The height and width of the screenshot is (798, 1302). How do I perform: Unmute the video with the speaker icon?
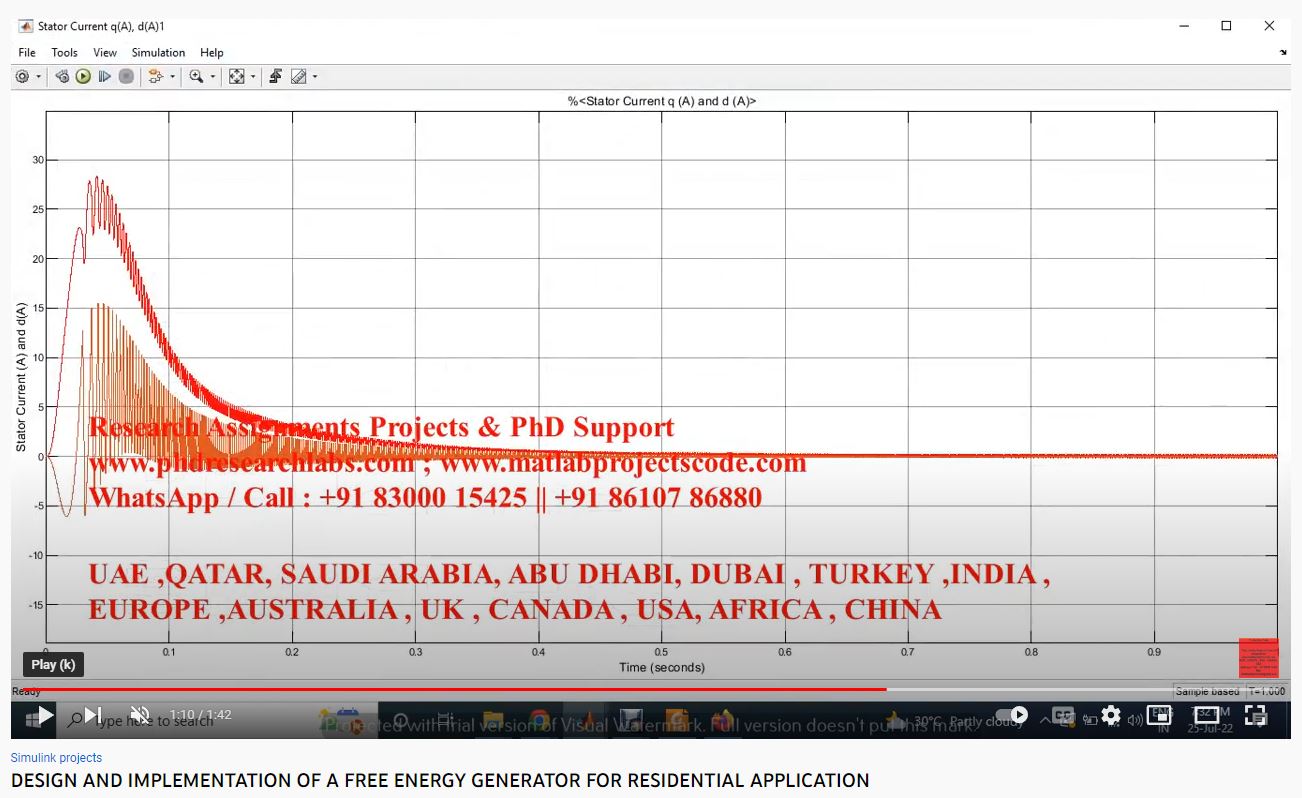click(x=140, y=716)
